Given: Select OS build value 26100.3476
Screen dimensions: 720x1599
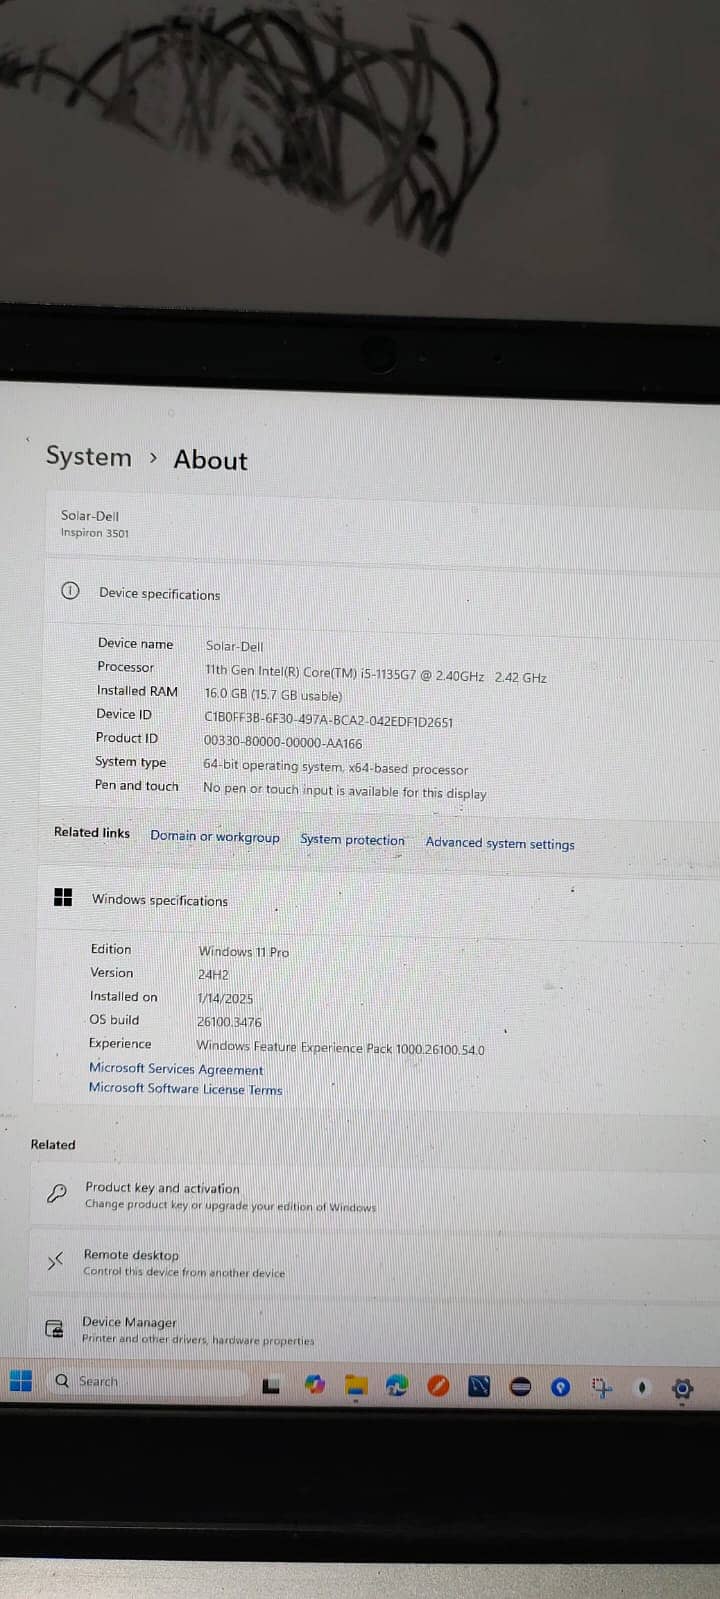Looking at the screenshot, I should (x=229, y=1022).
